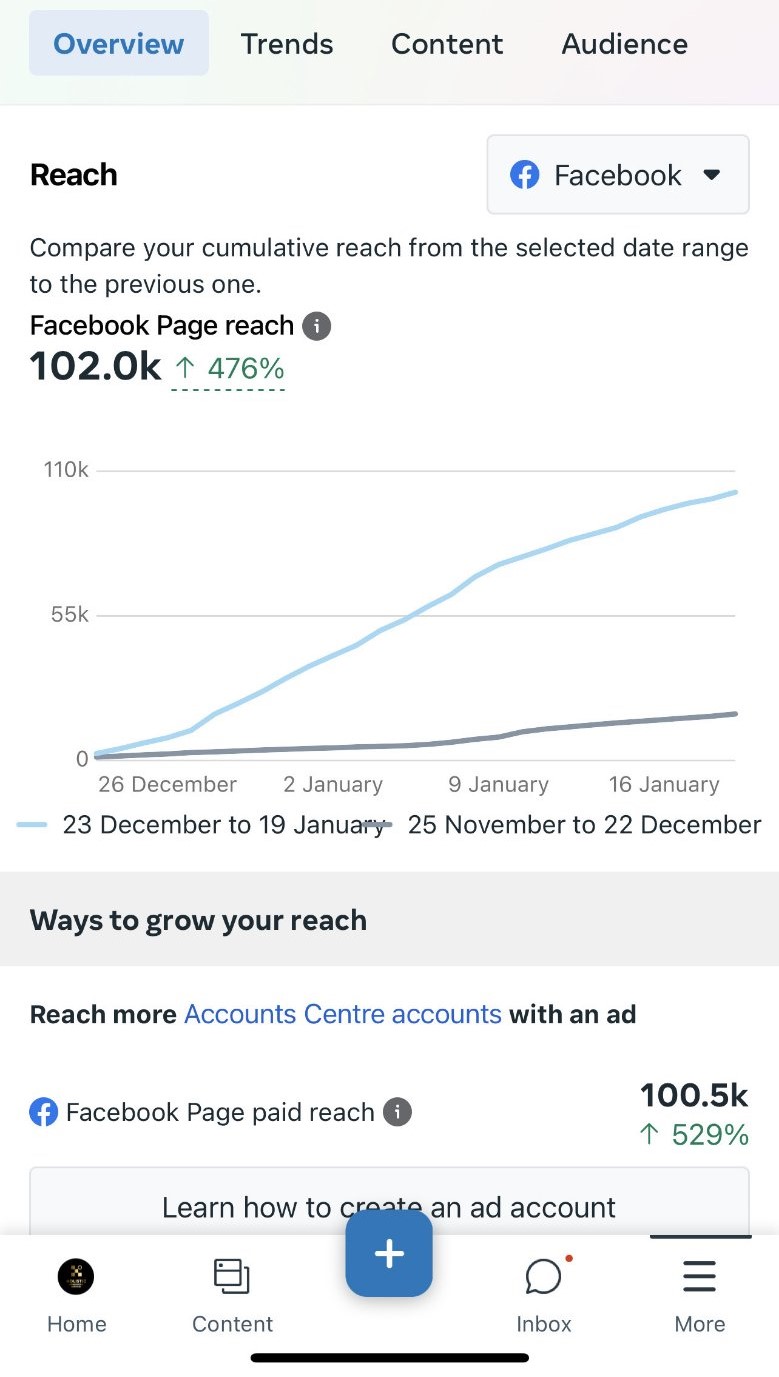This screenshot has width=779, height=1377.
Task: Tap the info icon beside paid reach
Action: point(398,1112)
